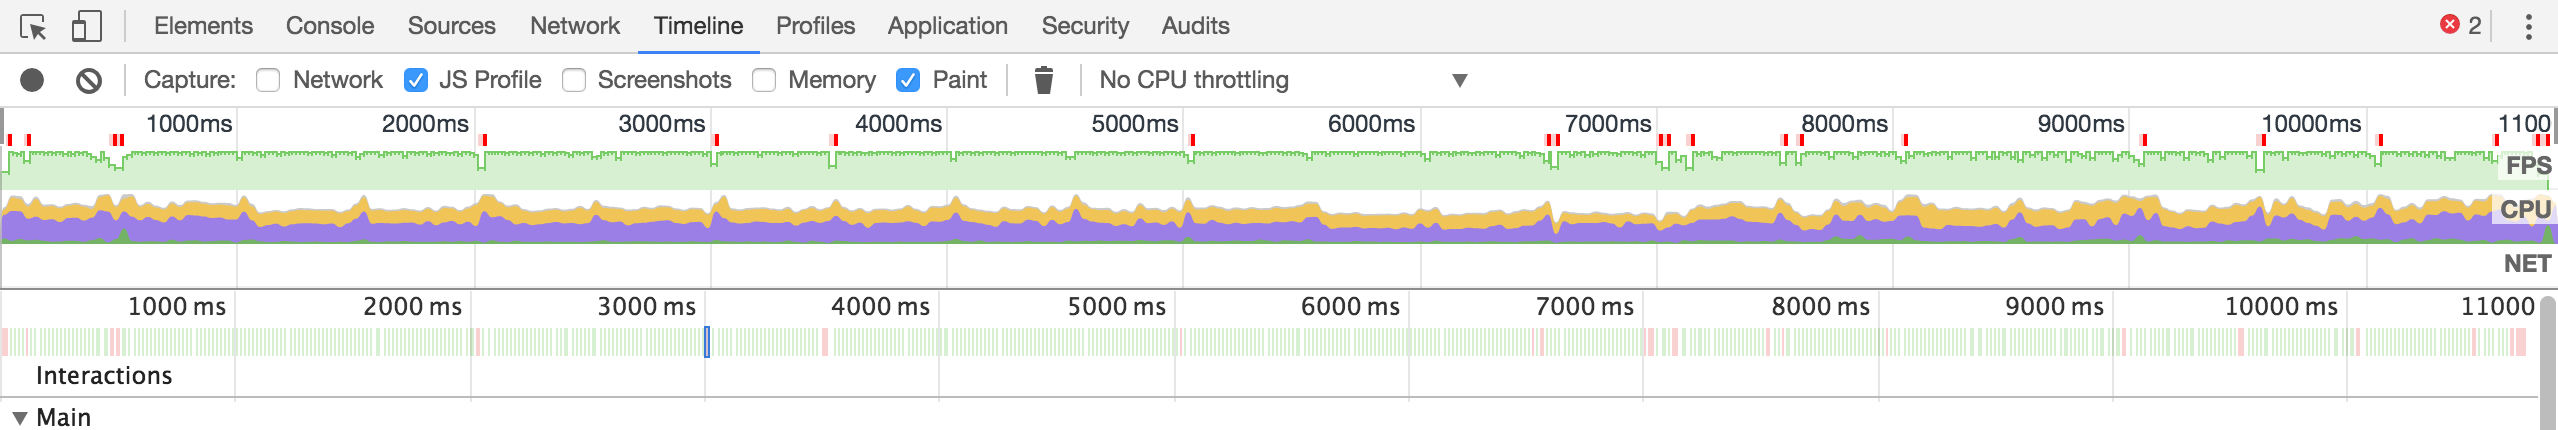Open the Console tab

click(330, 26)
